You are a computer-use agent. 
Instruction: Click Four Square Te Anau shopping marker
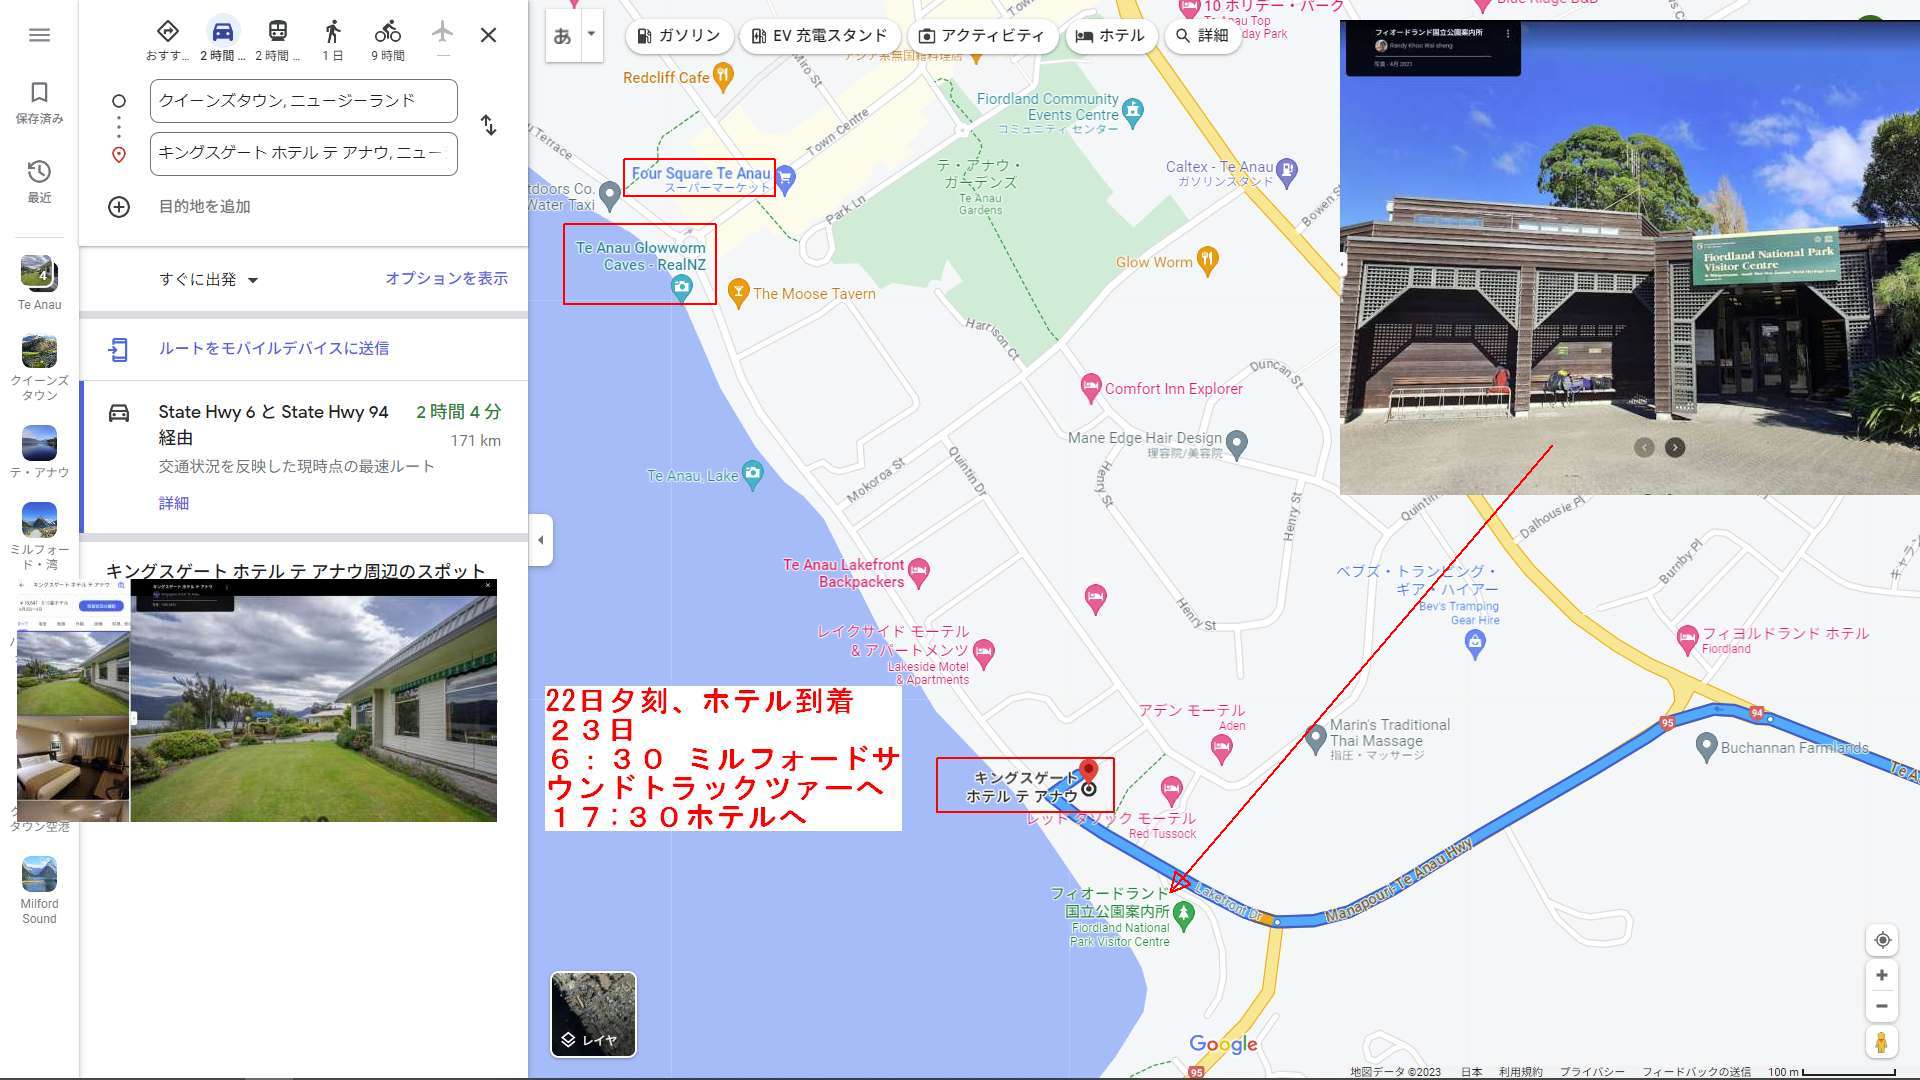click(786, 178)
